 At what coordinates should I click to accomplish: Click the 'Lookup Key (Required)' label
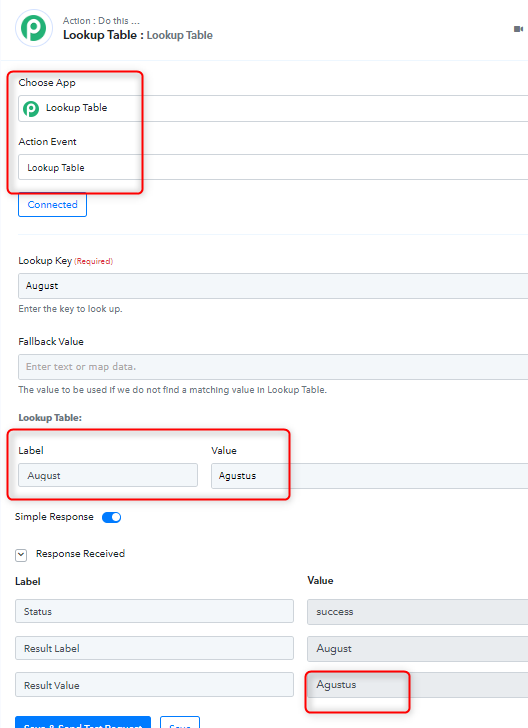[x=65, y=261]
